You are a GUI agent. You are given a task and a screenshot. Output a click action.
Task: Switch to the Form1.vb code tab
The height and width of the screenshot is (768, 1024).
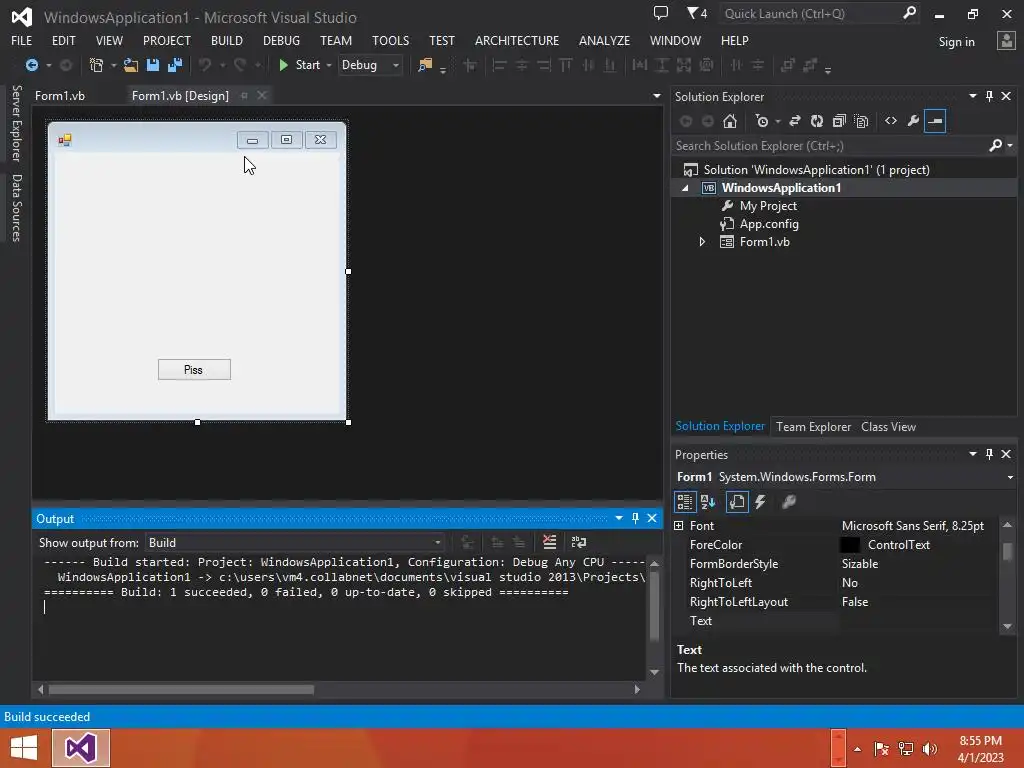pyautogui.click(x=60, y=95)
